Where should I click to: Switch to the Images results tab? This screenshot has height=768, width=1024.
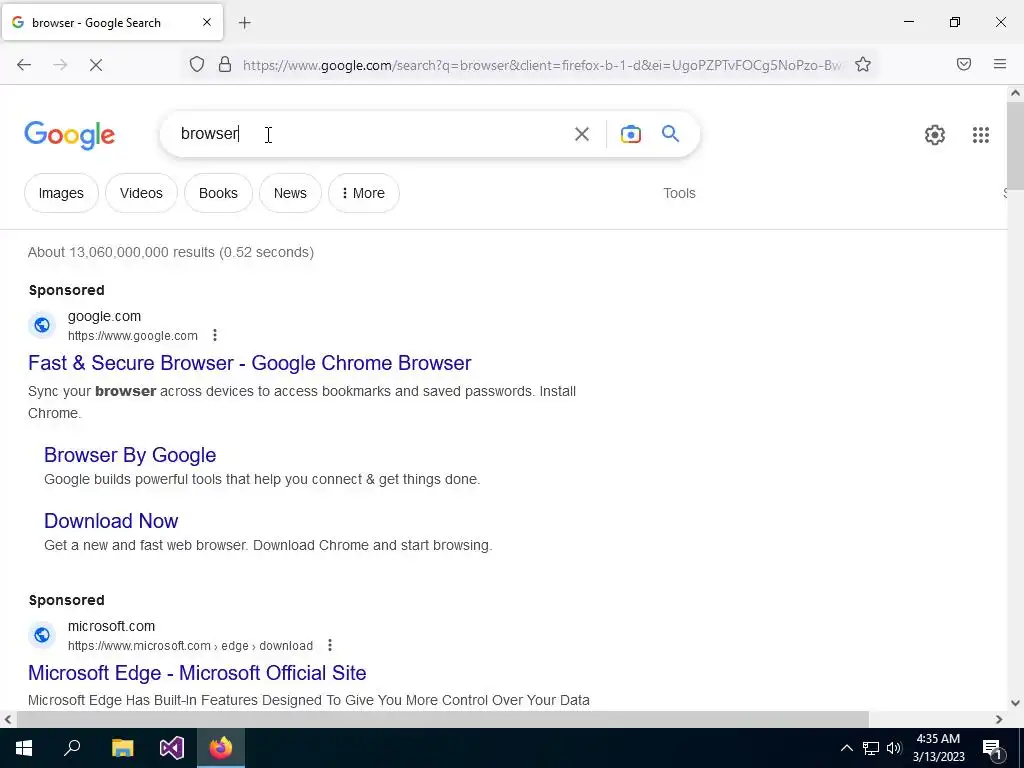(x=61, y=193)
